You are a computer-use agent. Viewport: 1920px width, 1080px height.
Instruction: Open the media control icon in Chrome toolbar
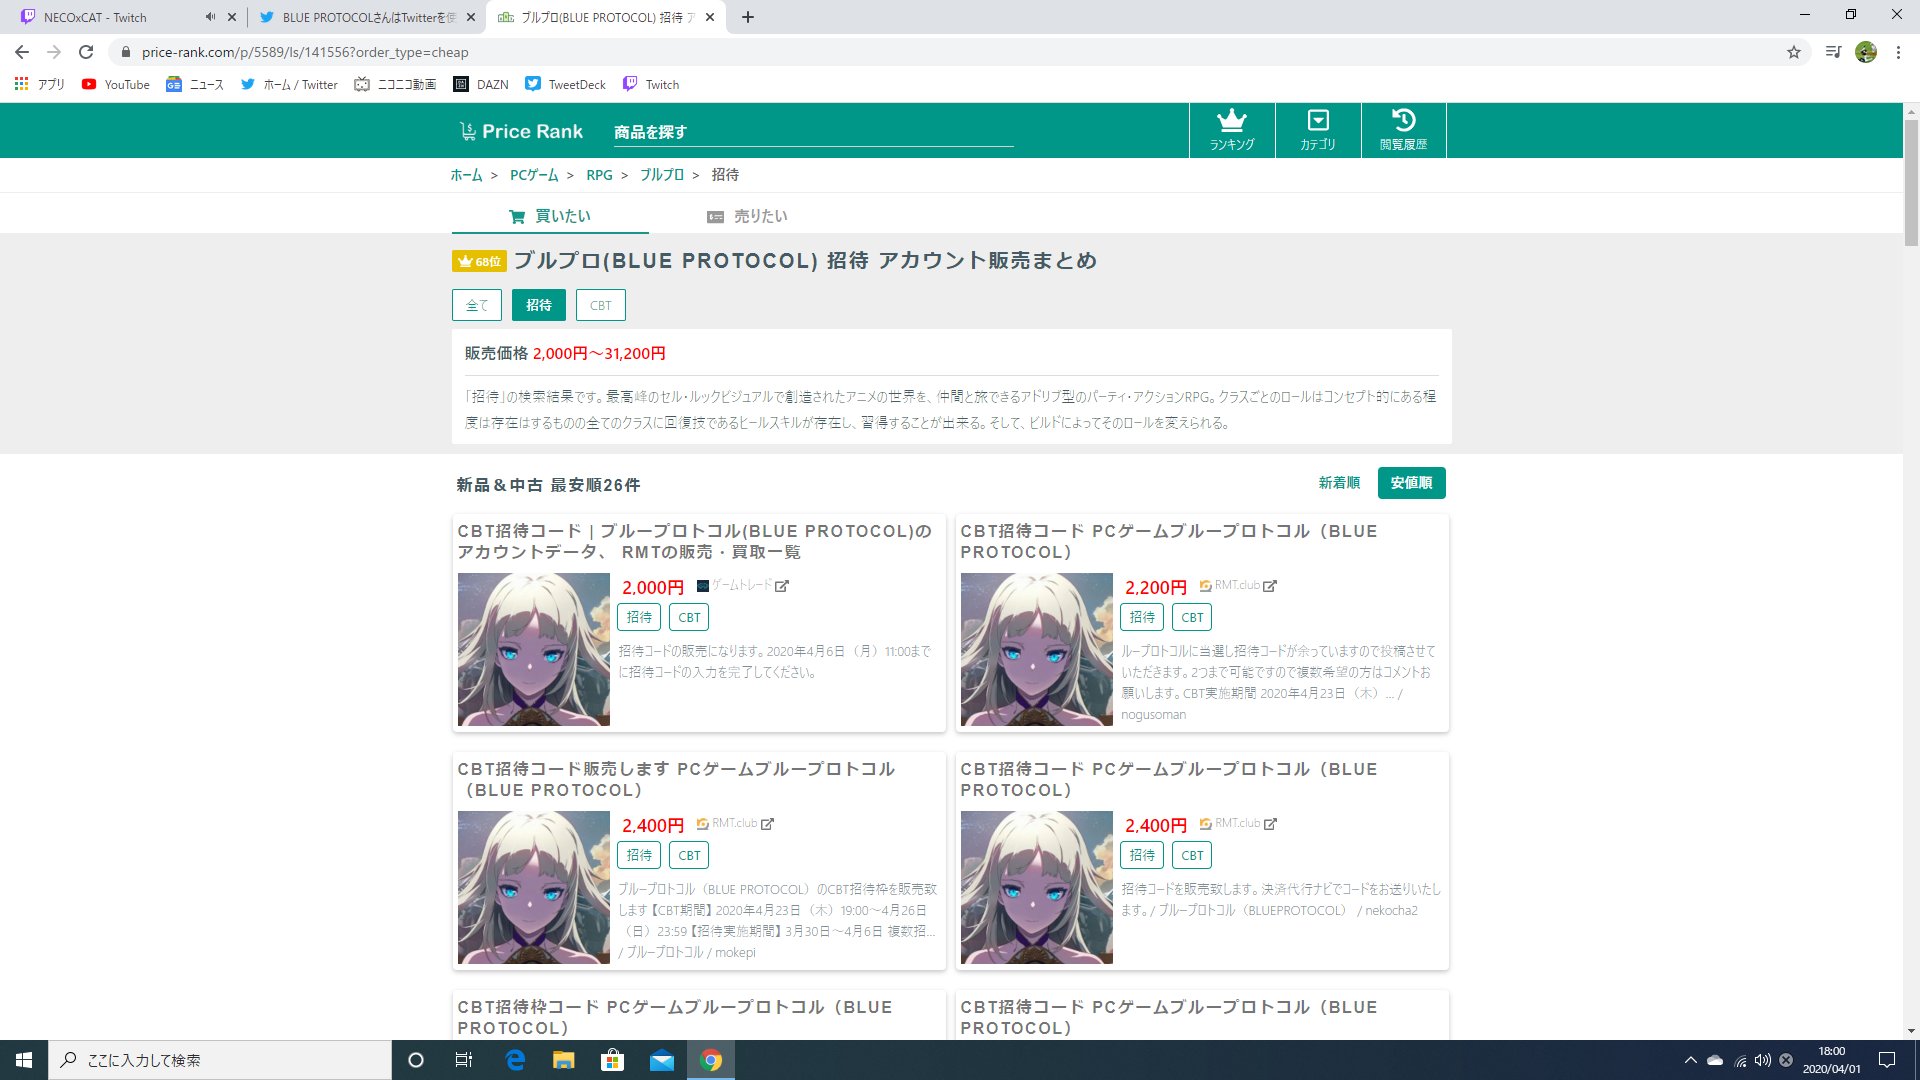click(1833, 52)
